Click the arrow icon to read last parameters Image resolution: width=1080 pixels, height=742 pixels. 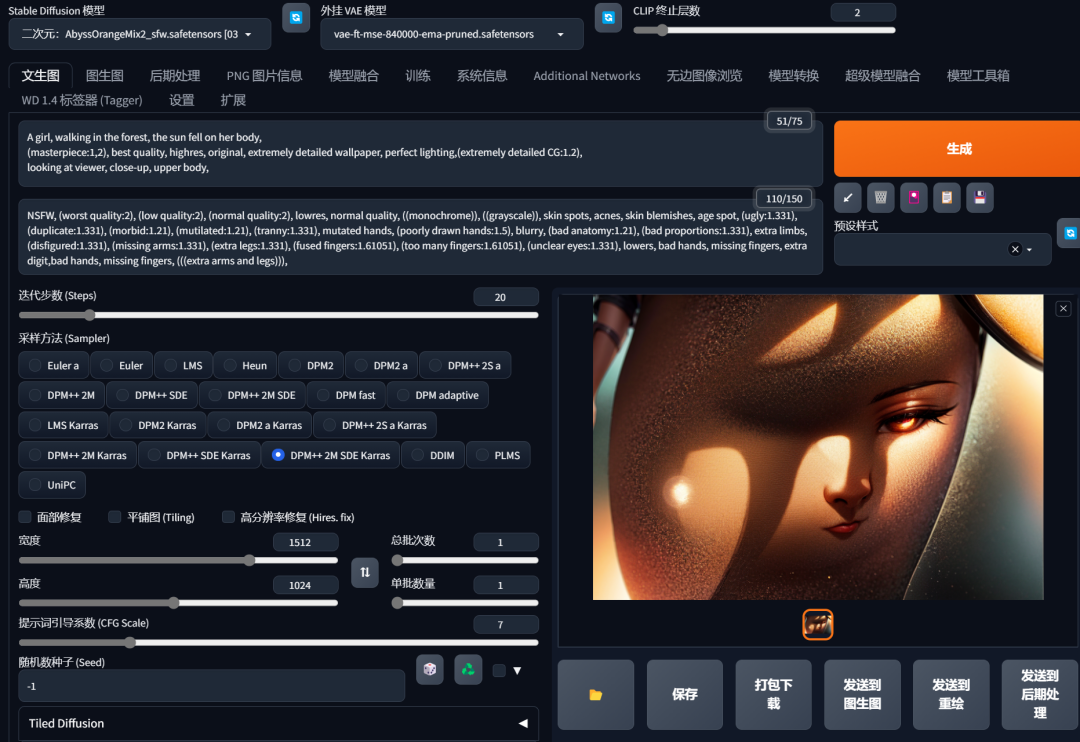tap(848, 197)
